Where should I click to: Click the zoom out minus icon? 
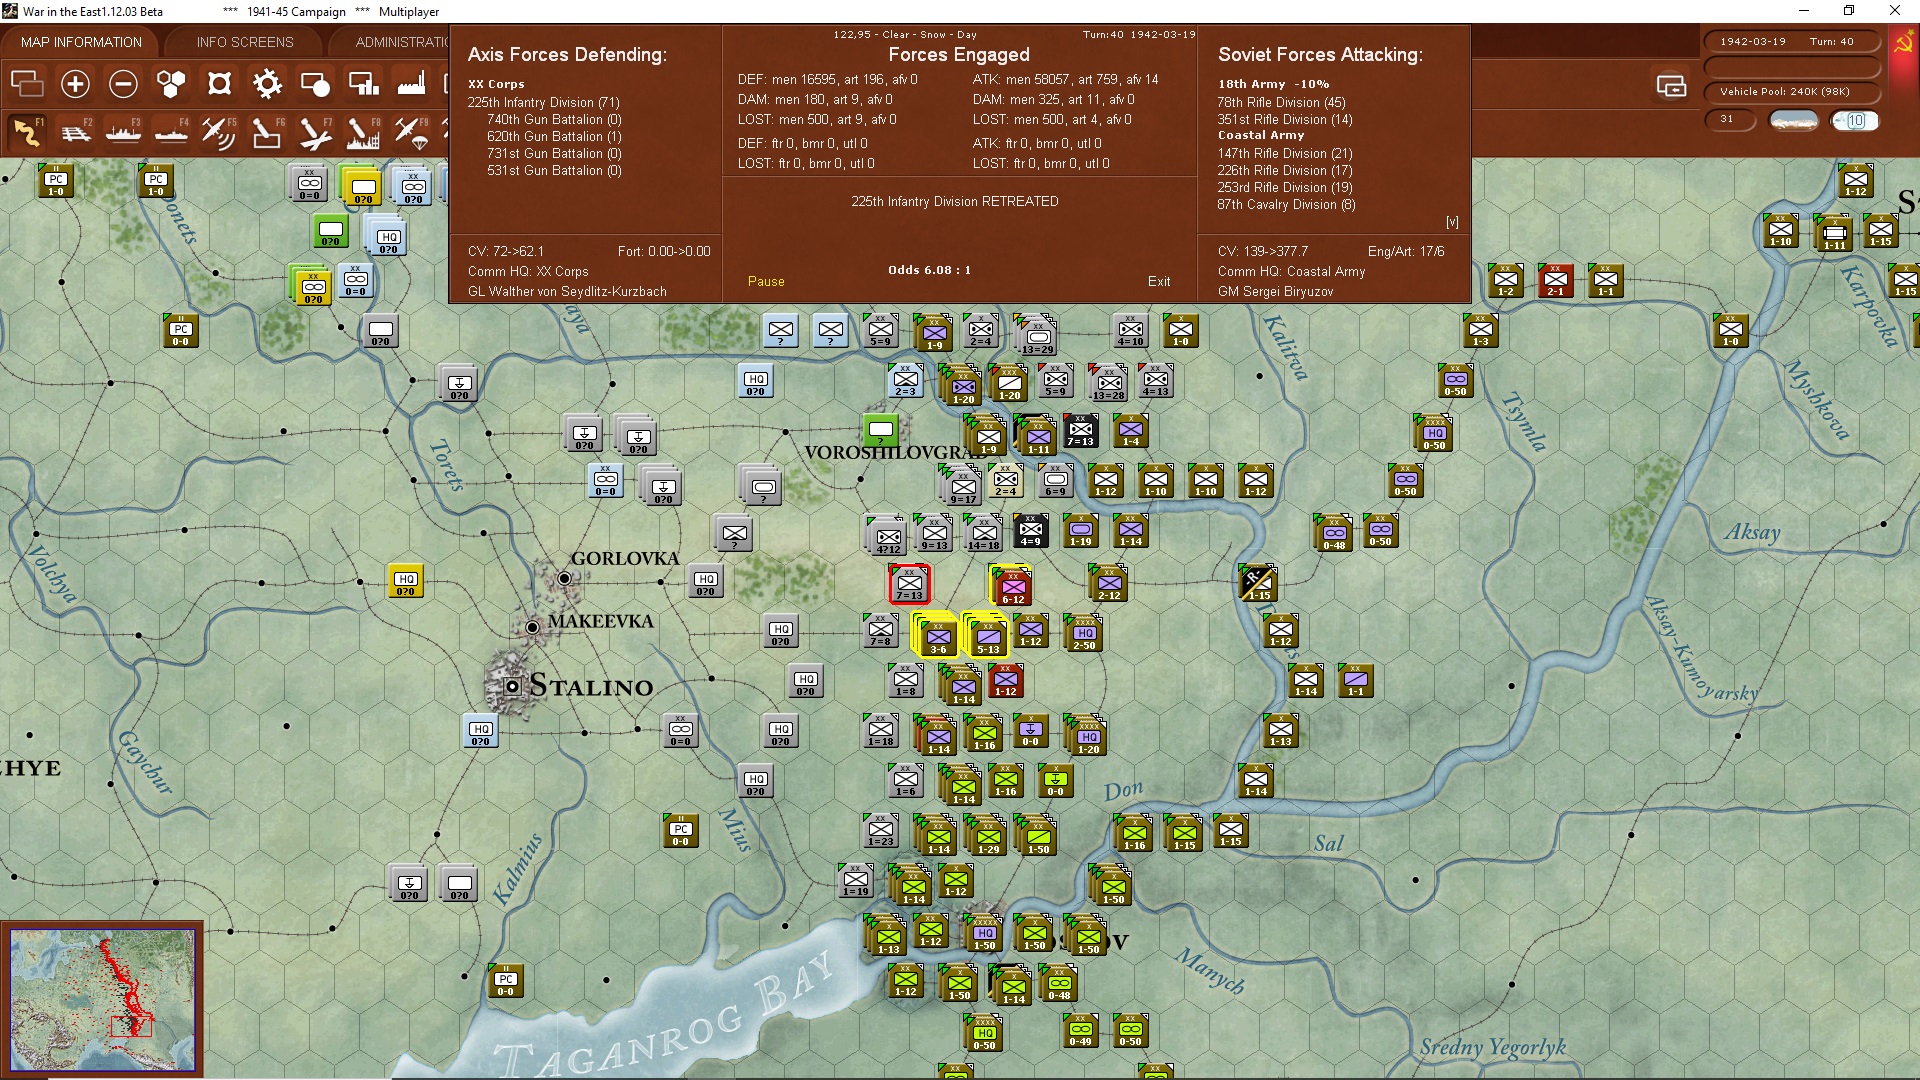point(123,84)
